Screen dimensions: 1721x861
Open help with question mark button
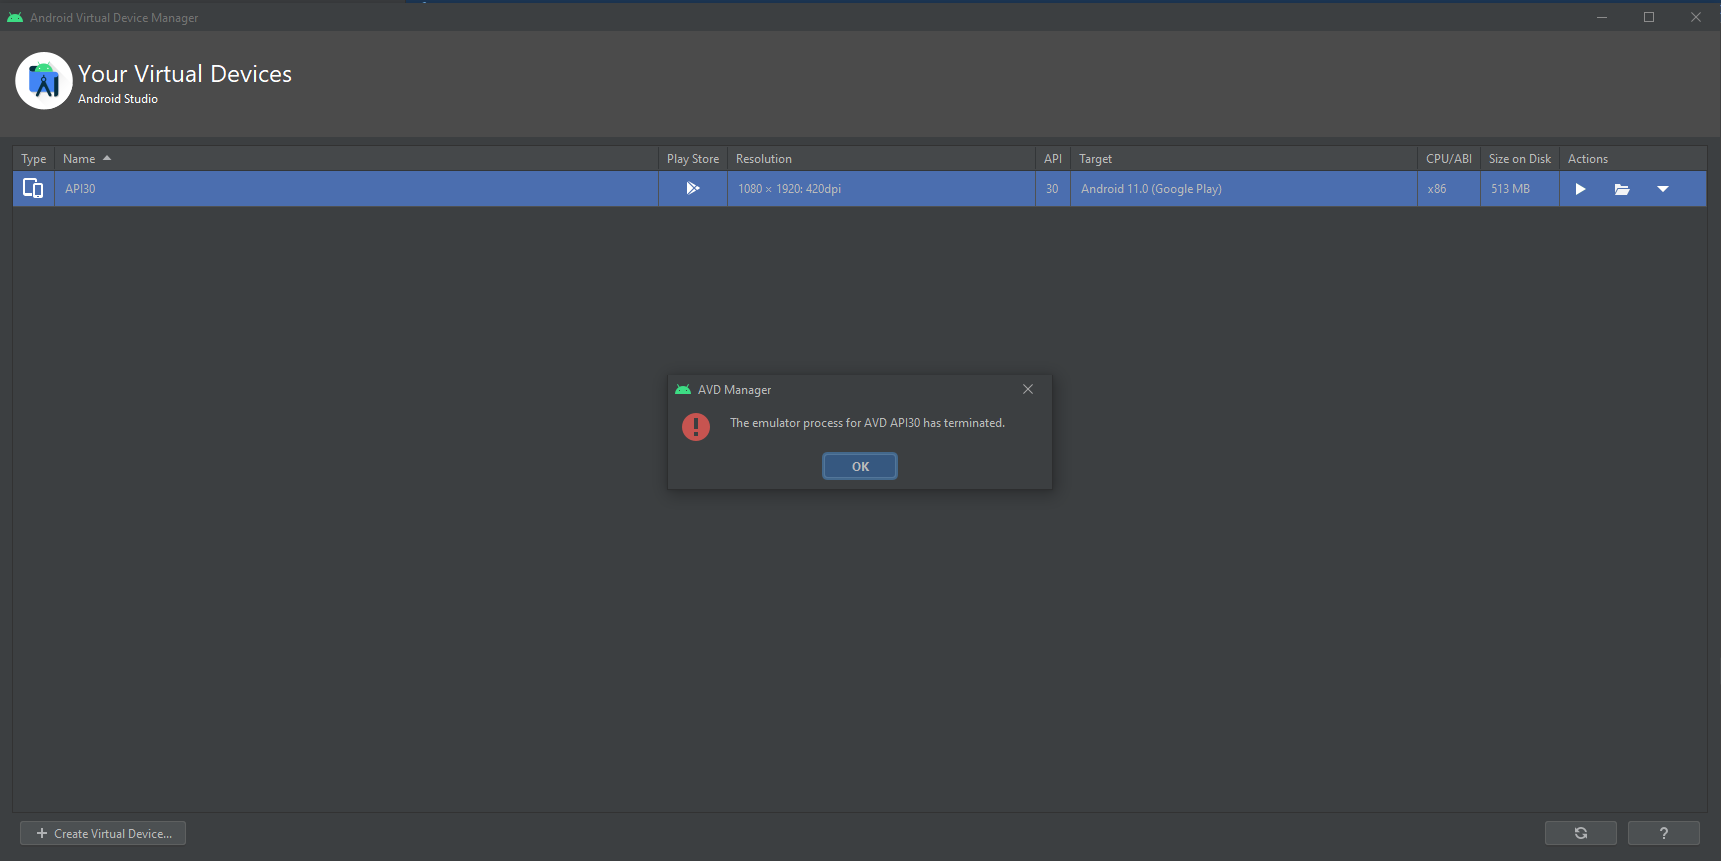coord(1663,833)
